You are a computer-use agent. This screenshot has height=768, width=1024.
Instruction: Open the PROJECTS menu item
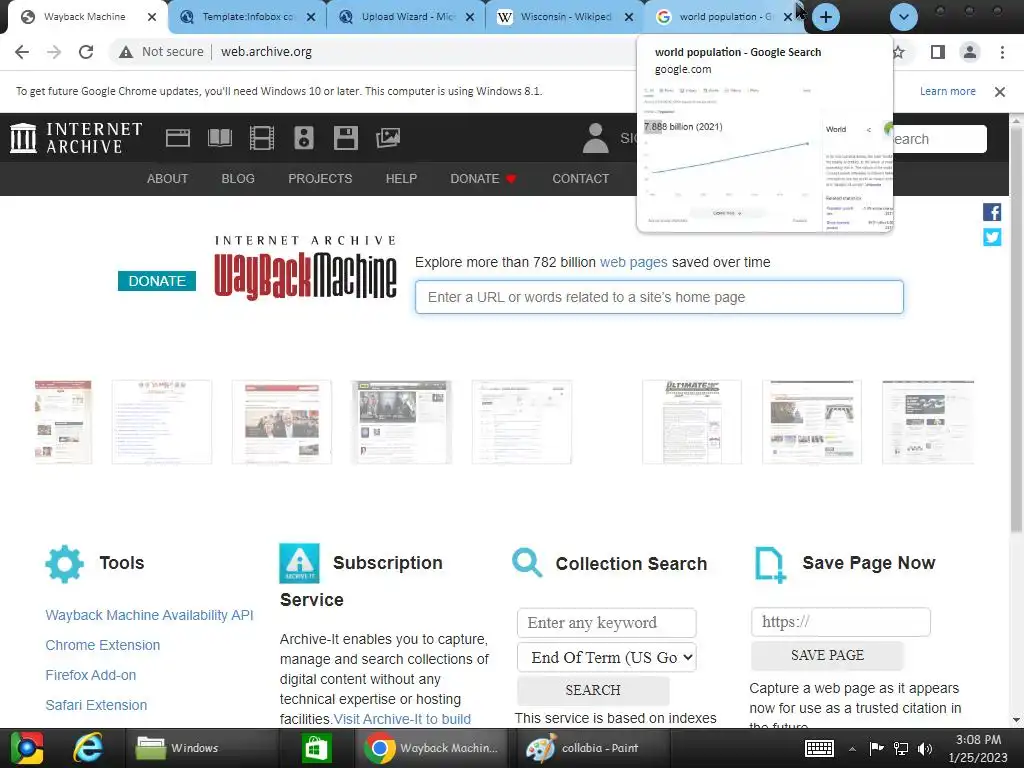[320, 178]
